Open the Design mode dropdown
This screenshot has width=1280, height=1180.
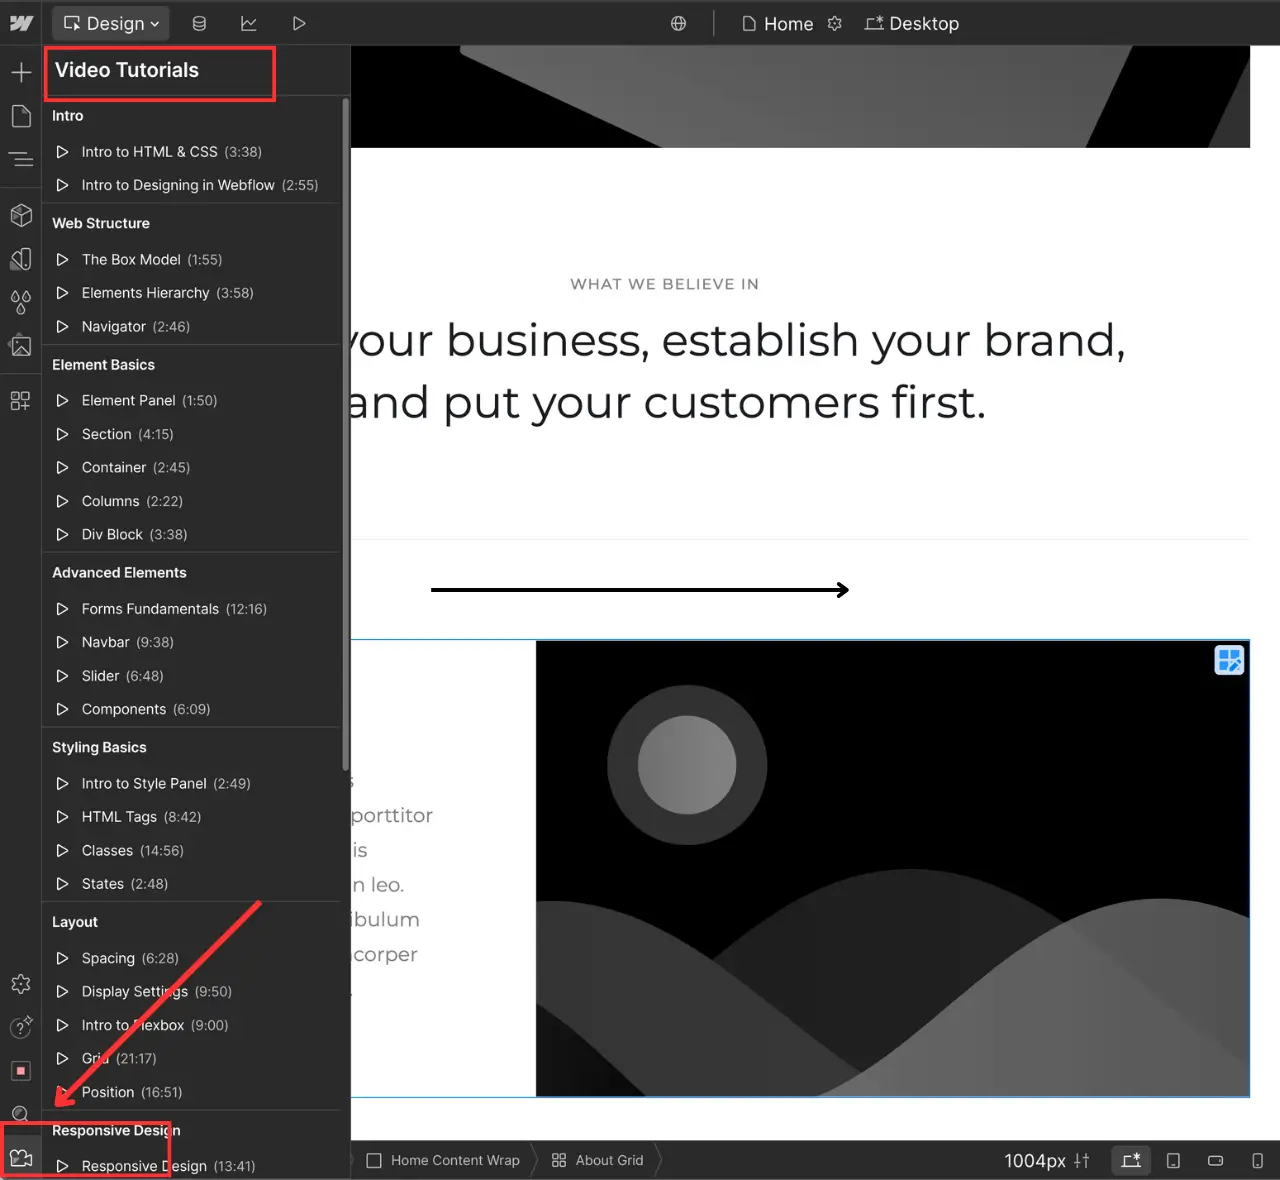(x=111, y=23)
